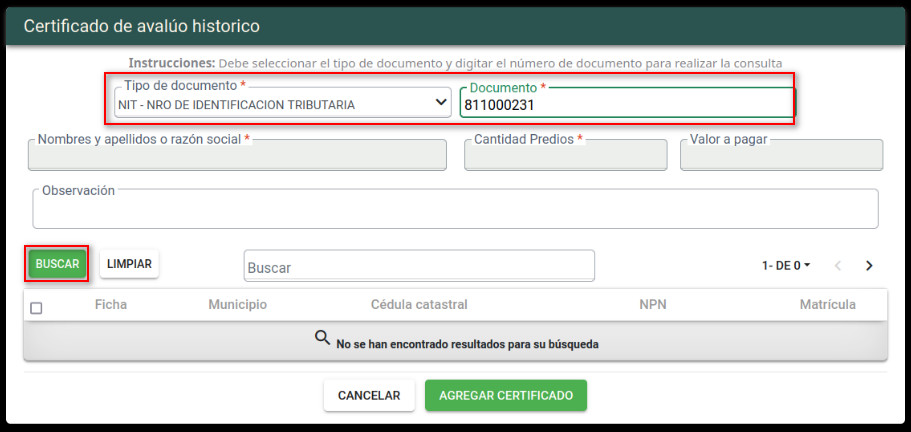Go to the next page arrow
This screenshot has width=911, height=432.
coord(869,266)
